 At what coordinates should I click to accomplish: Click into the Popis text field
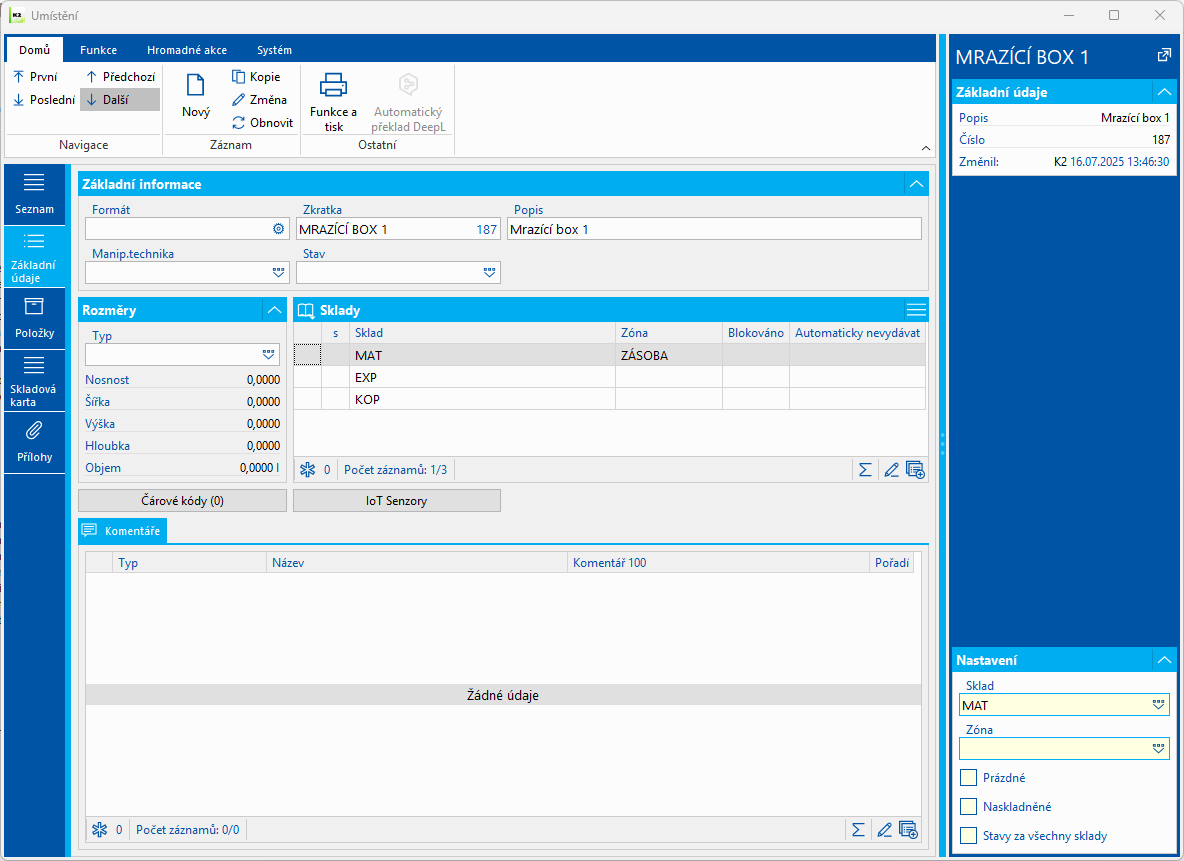[714, 229]
